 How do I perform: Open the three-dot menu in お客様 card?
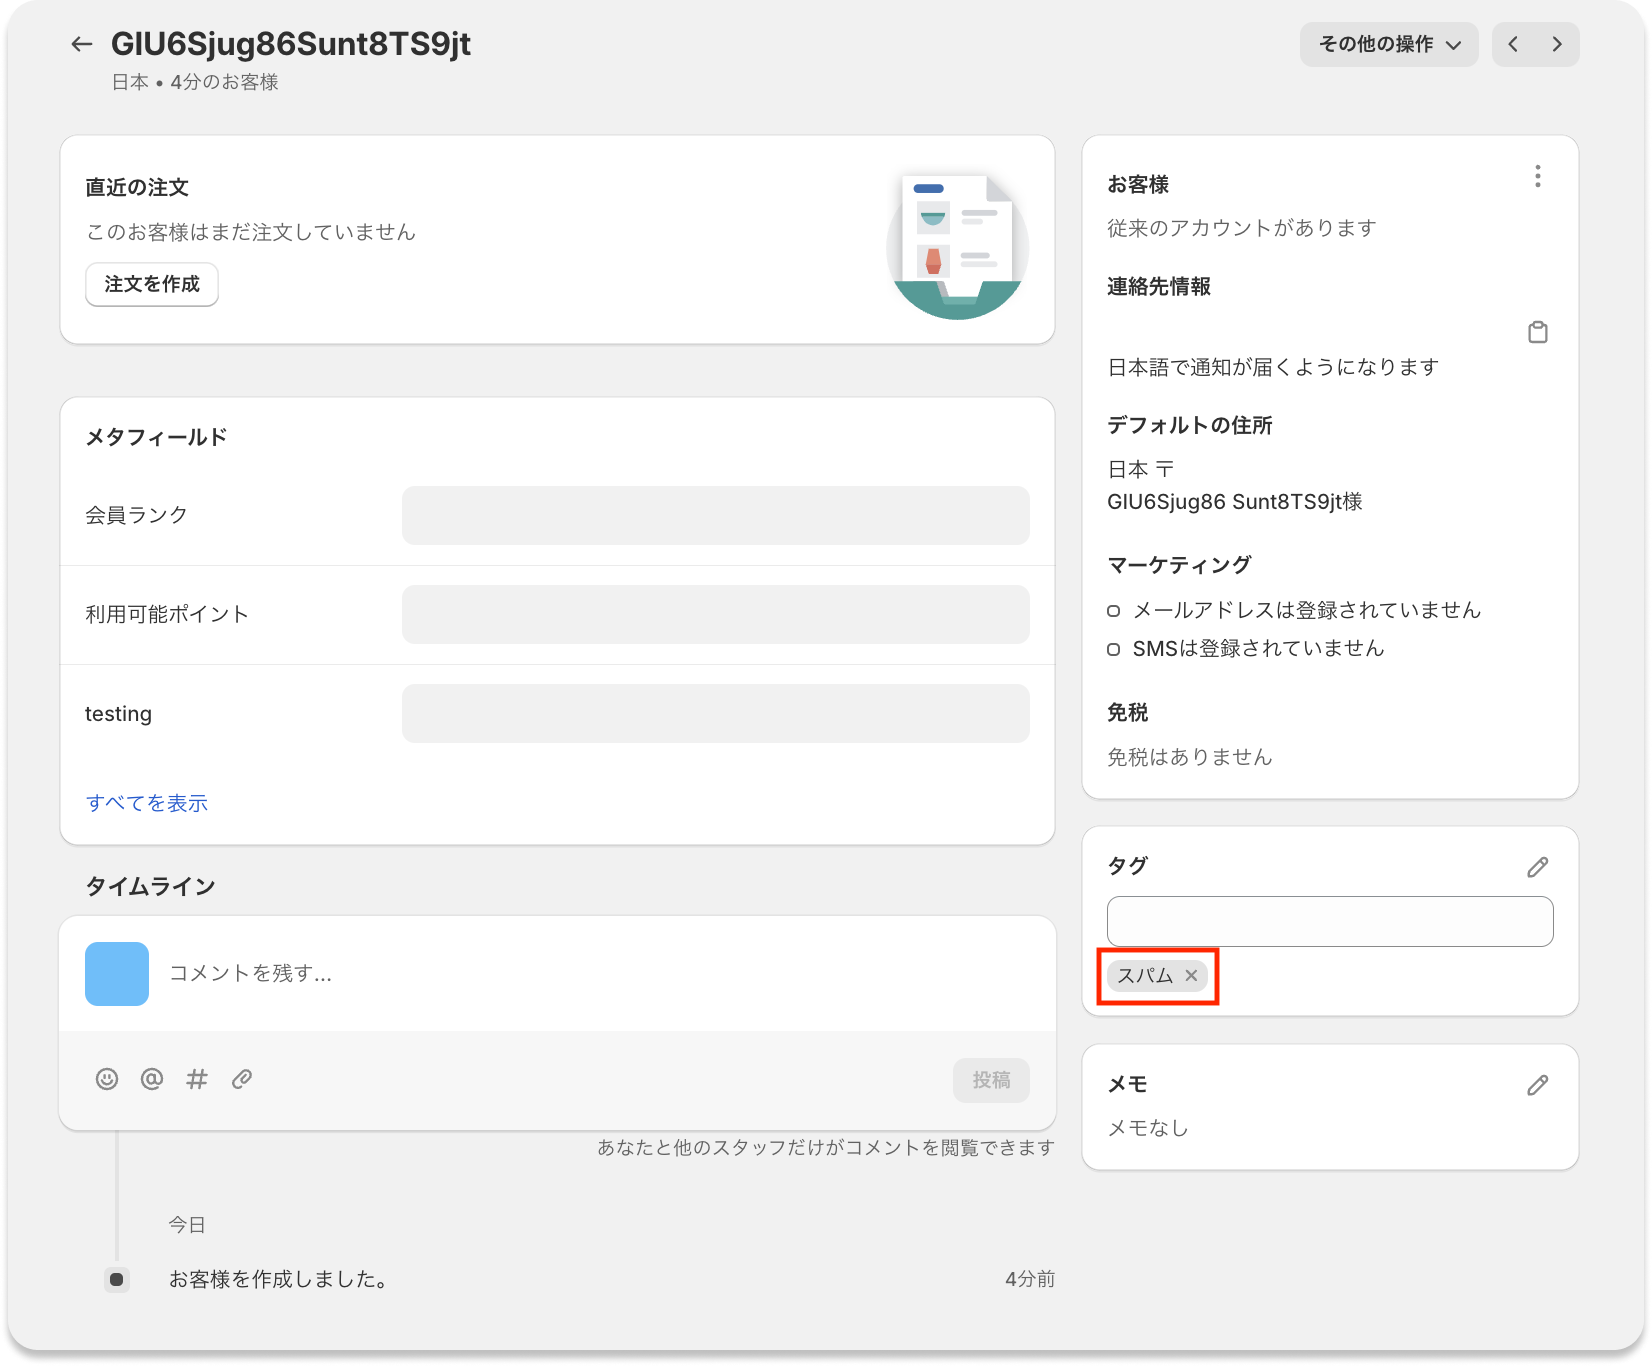tap(1537, 177)
